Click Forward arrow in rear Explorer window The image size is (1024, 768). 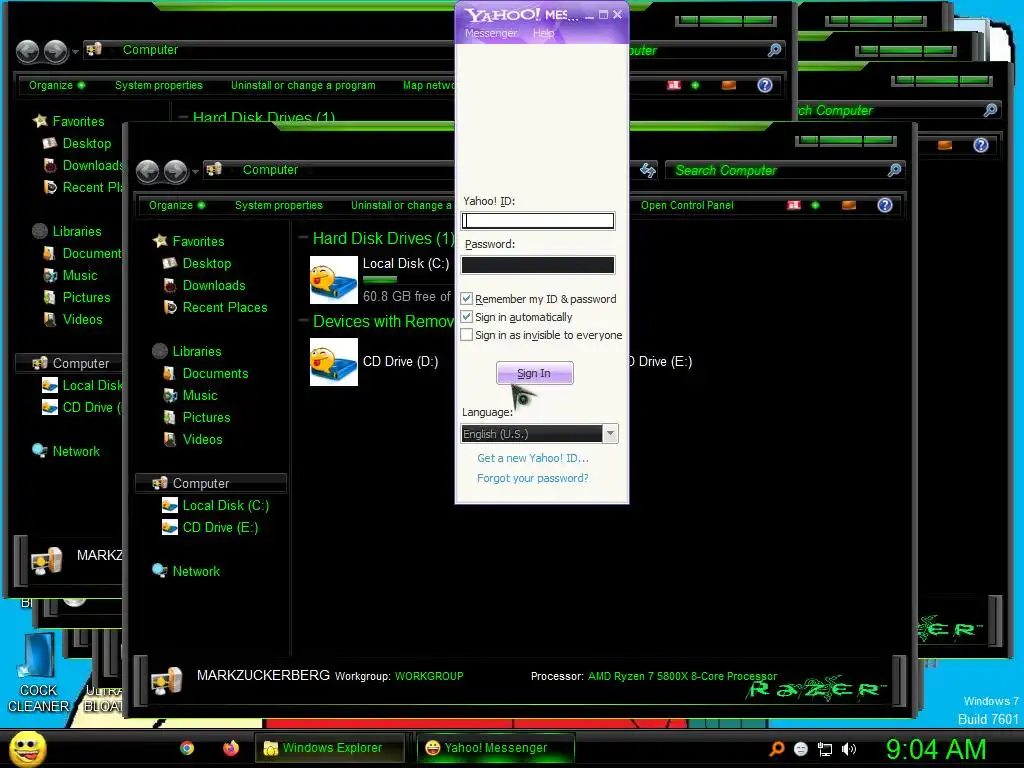56,52
